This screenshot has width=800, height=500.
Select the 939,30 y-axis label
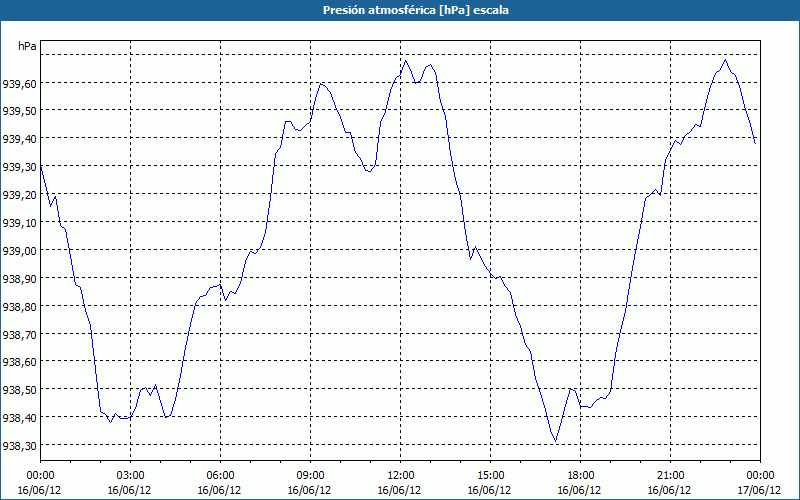point(19,166)
